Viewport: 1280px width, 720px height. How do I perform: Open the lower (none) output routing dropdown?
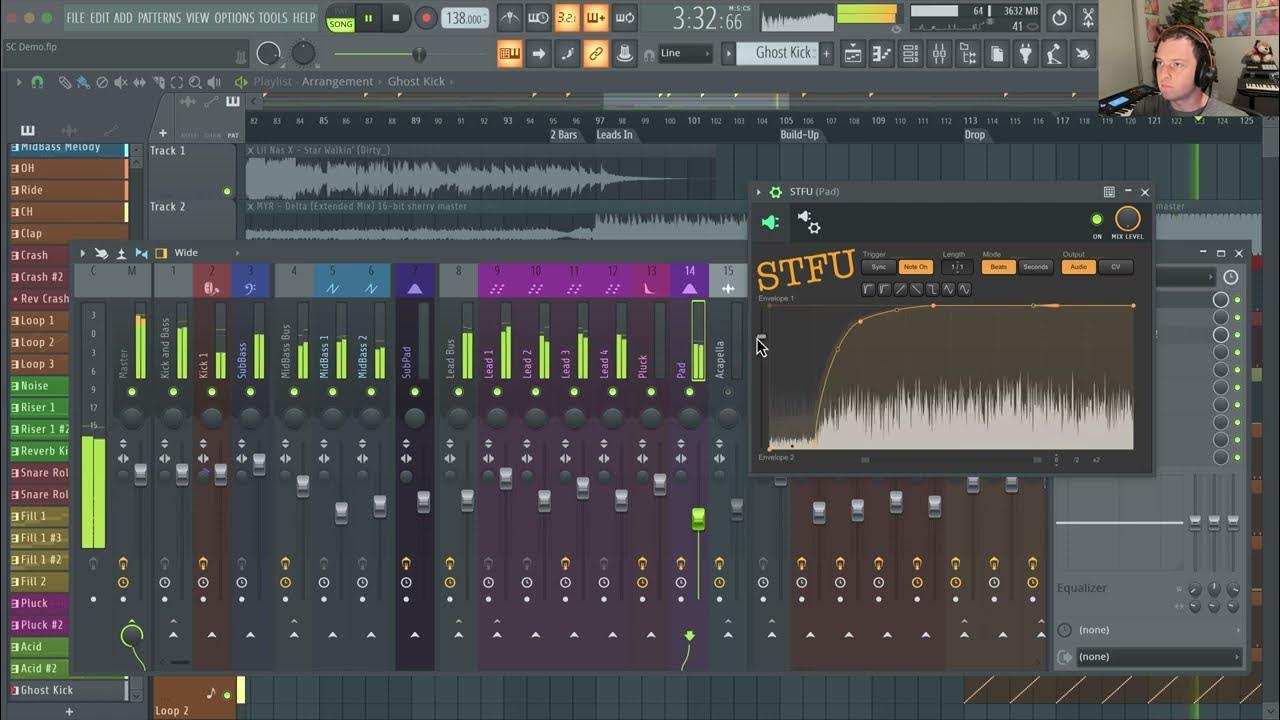point(1158,657)
